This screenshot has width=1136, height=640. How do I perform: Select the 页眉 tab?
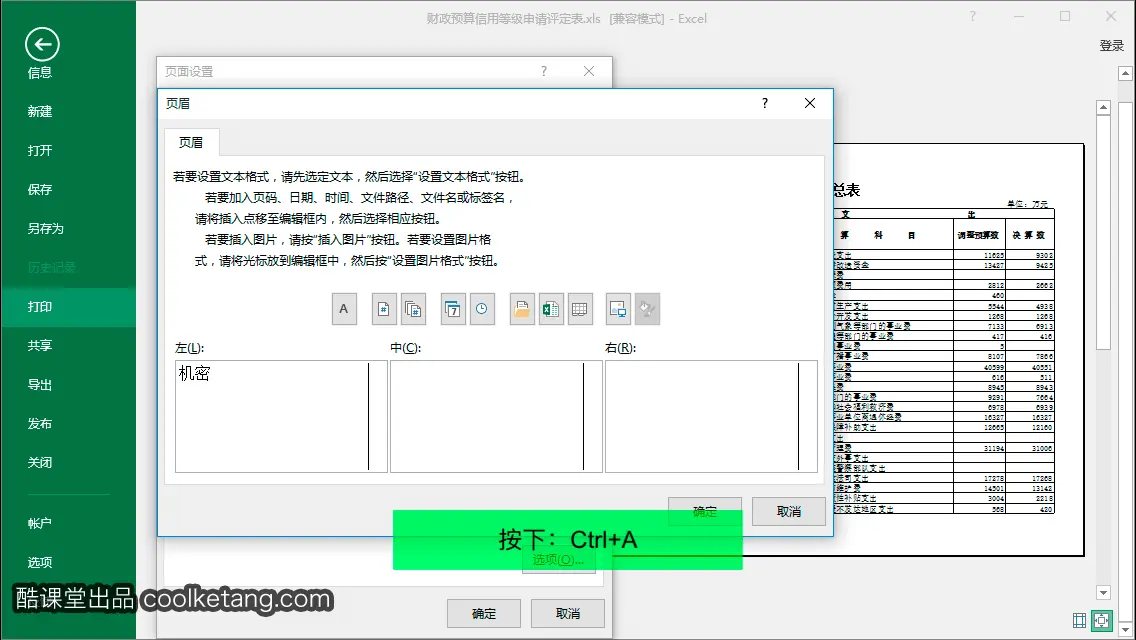click(191, 143)
